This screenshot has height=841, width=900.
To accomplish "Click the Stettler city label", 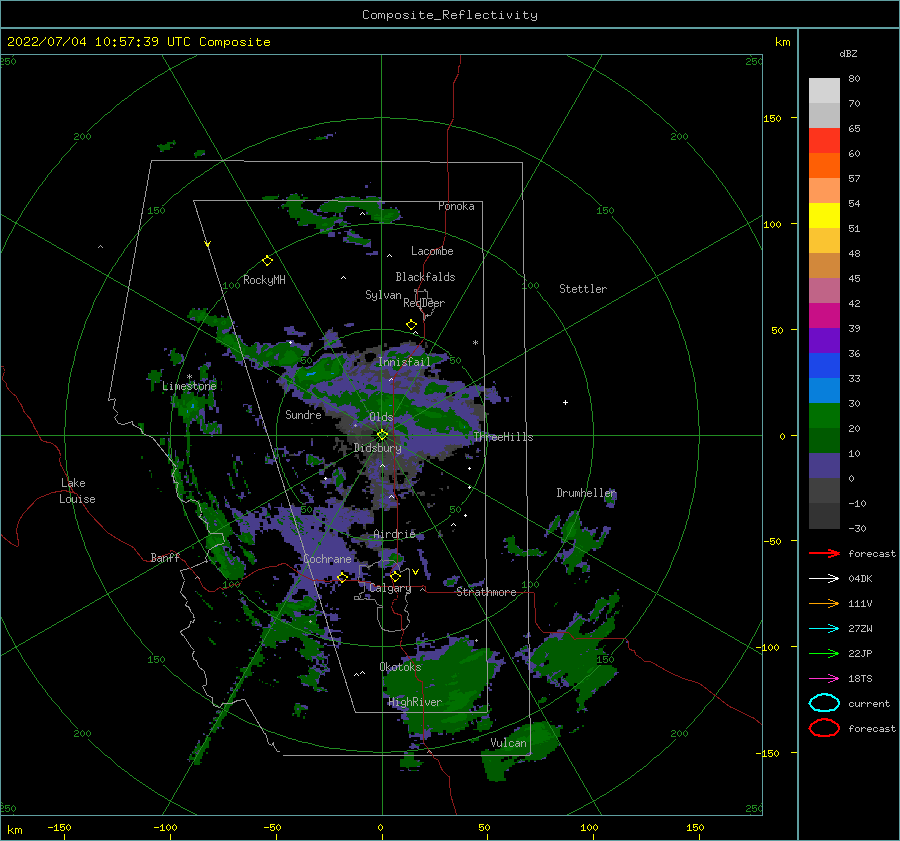I will (x=583, y=289).
